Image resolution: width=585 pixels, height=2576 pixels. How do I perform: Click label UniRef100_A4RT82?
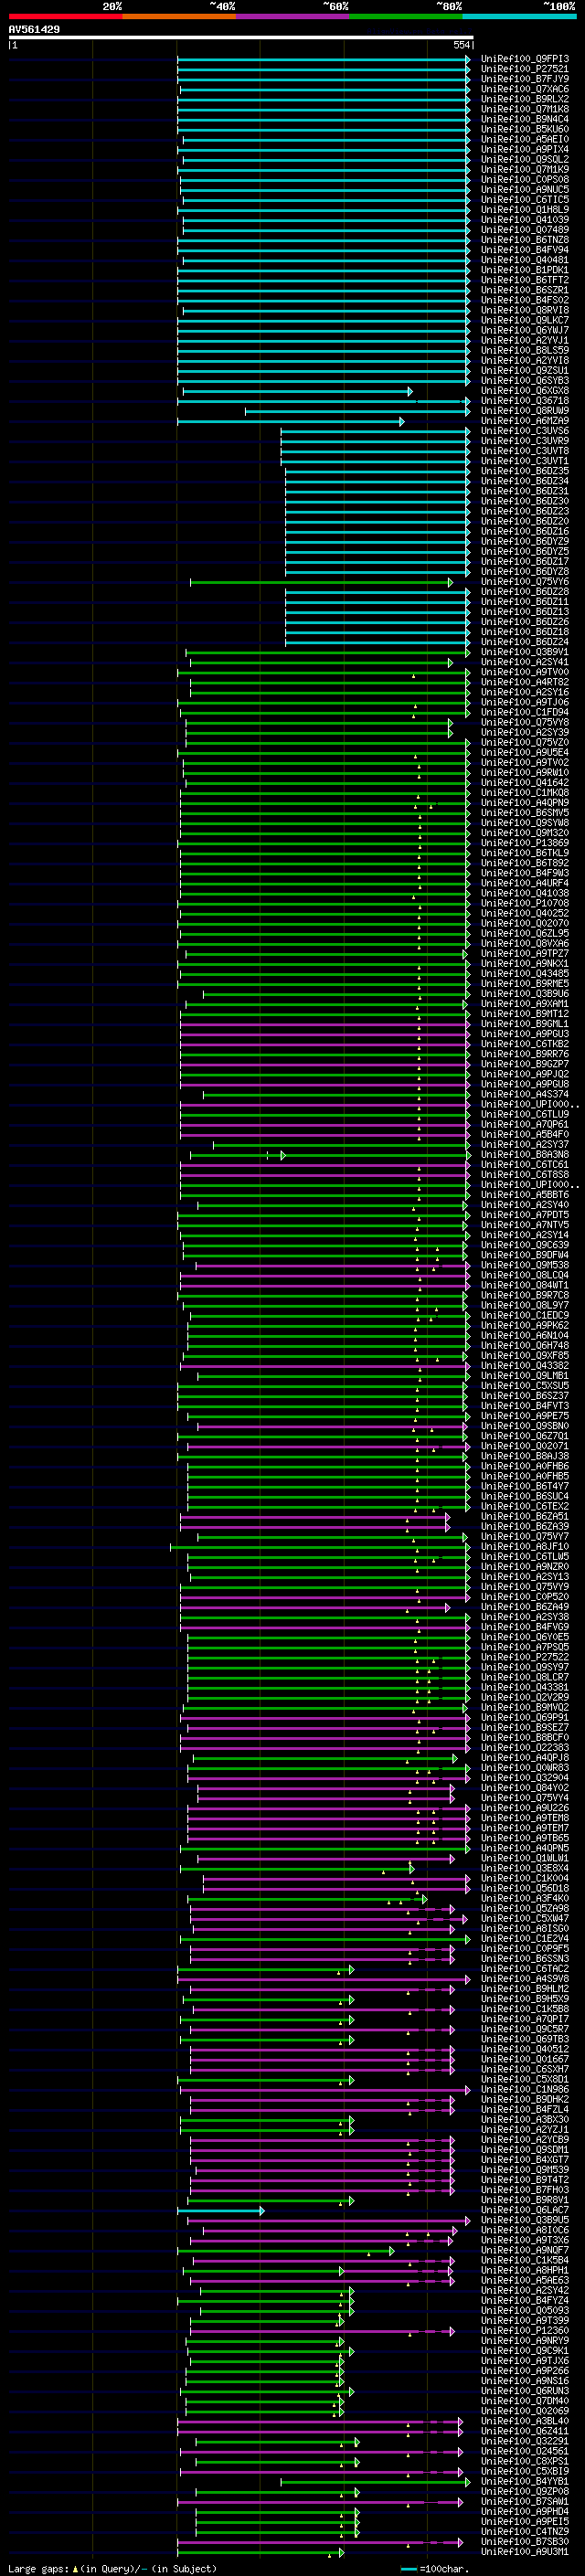(525, 682)
